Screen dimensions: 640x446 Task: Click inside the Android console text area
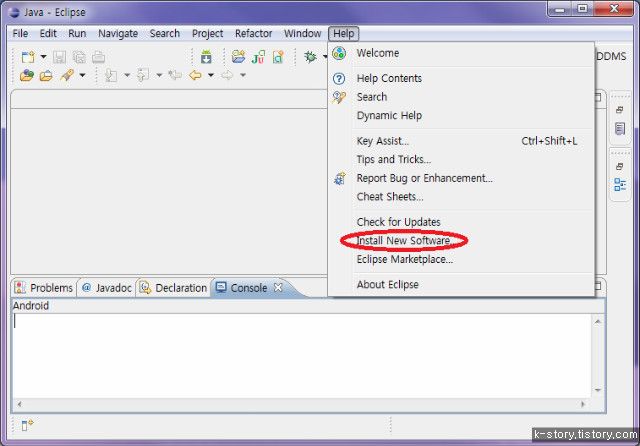click(301, 356)
